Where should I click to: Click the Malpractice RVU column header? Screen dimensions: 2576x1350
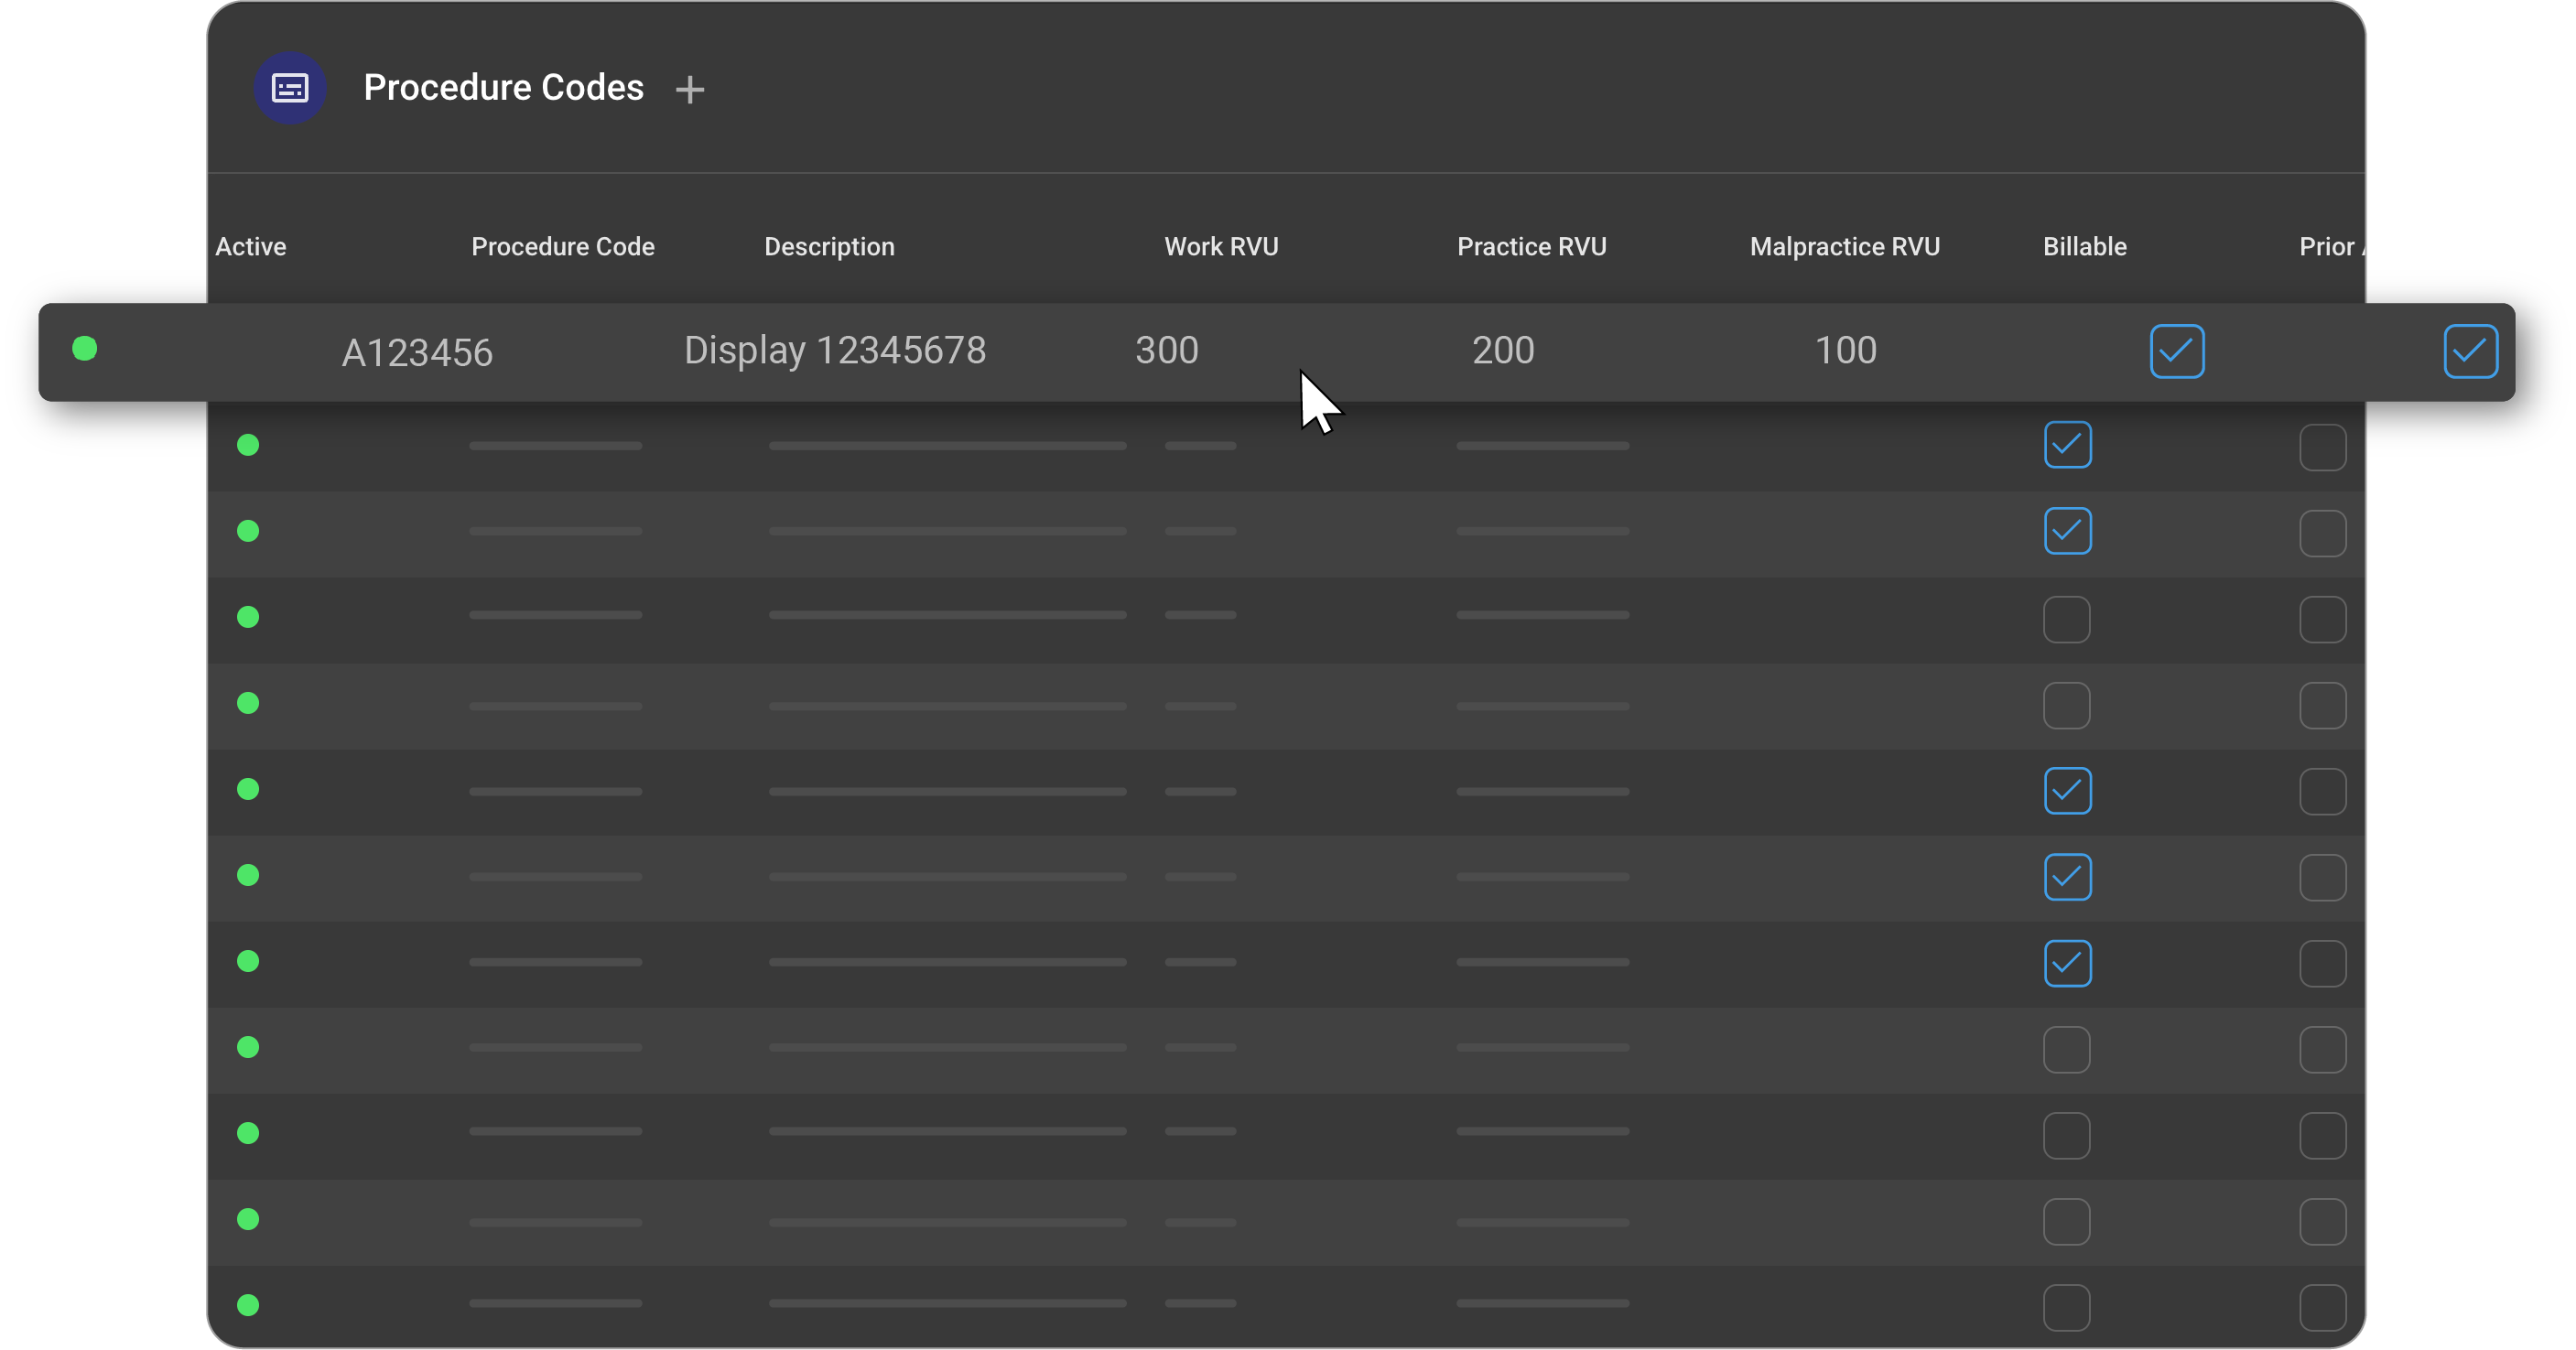tap(1843, 247)
